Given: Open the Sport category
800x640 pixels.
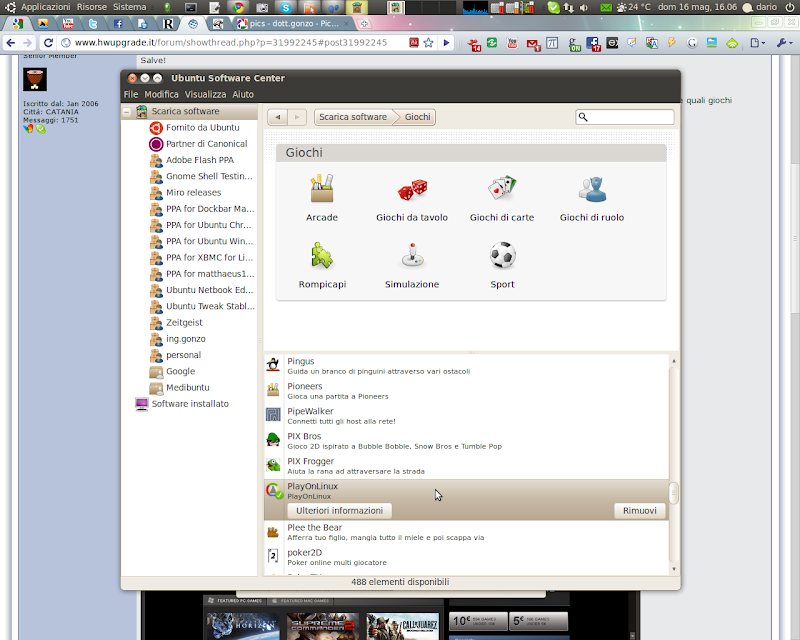Looking at the screenshot, I should pyautogui.click(x=503, y=265).
